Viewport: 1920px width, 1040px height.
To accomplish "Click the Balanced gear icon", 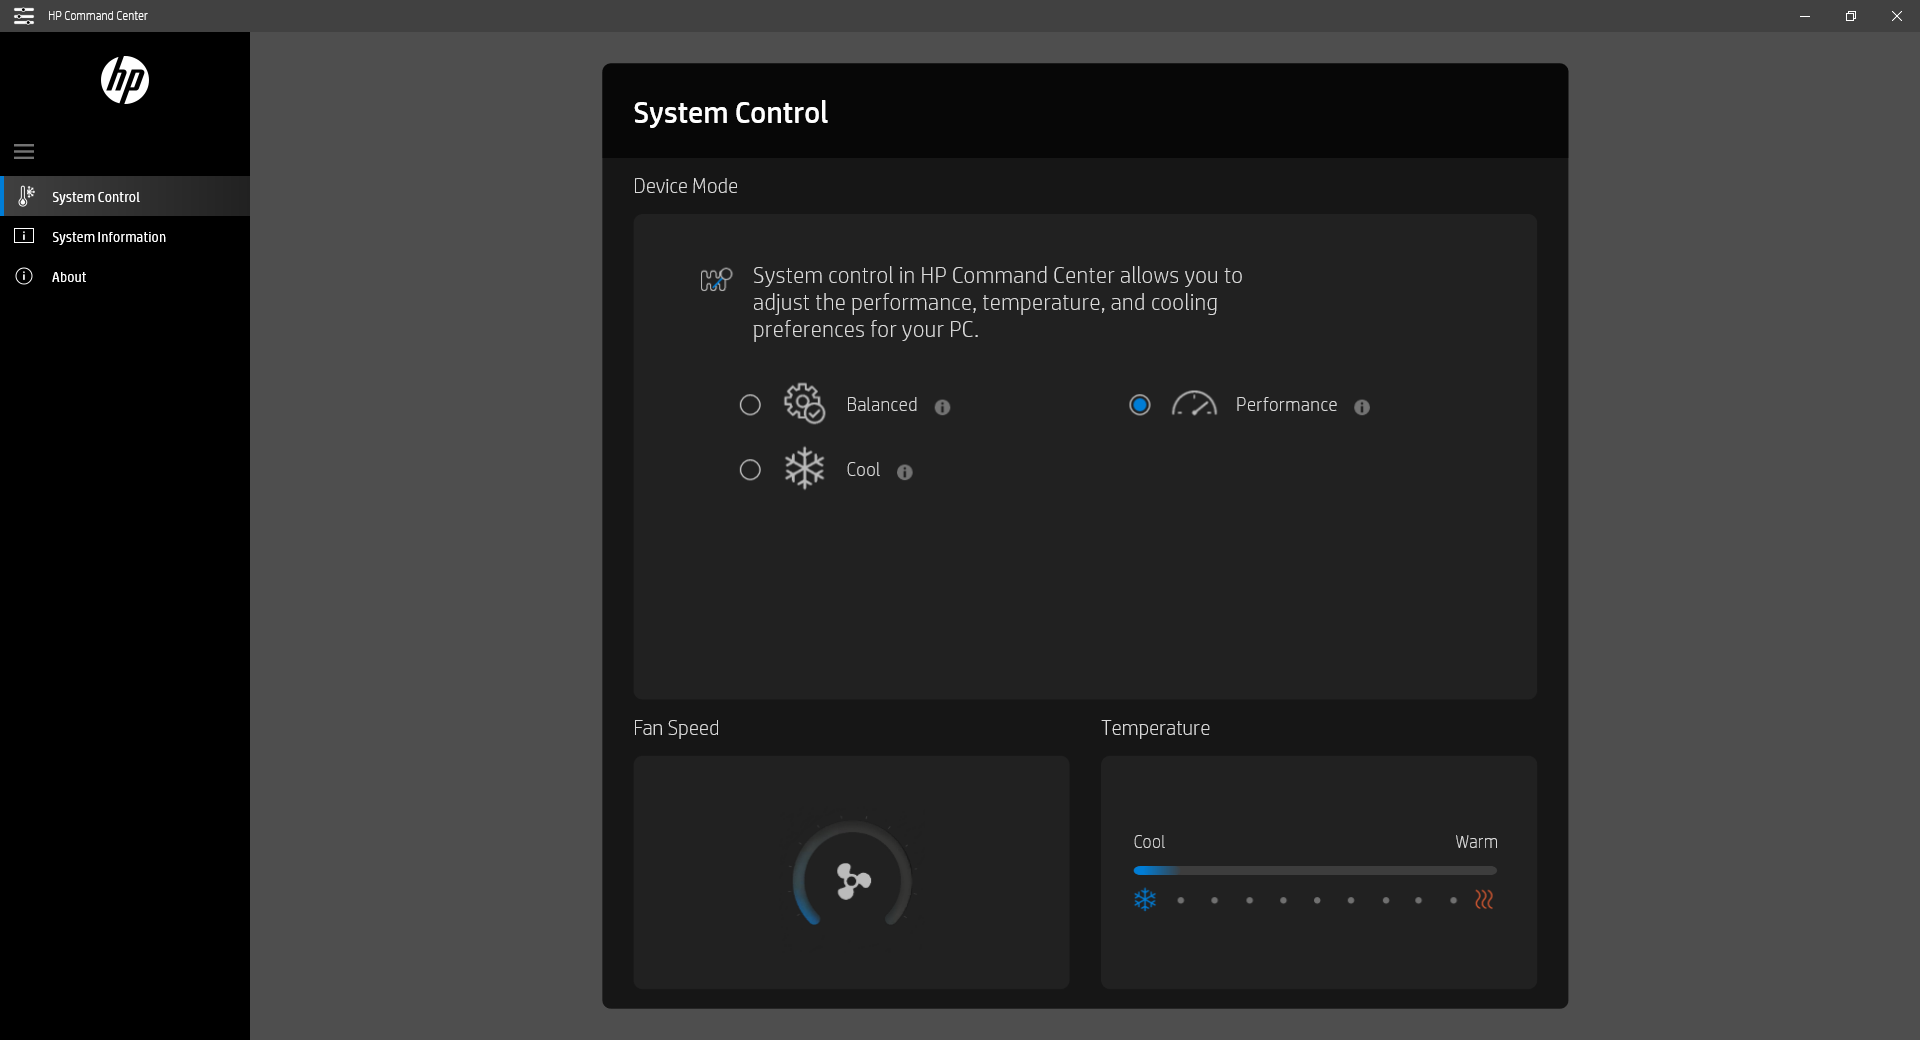I will click(804, 404).
